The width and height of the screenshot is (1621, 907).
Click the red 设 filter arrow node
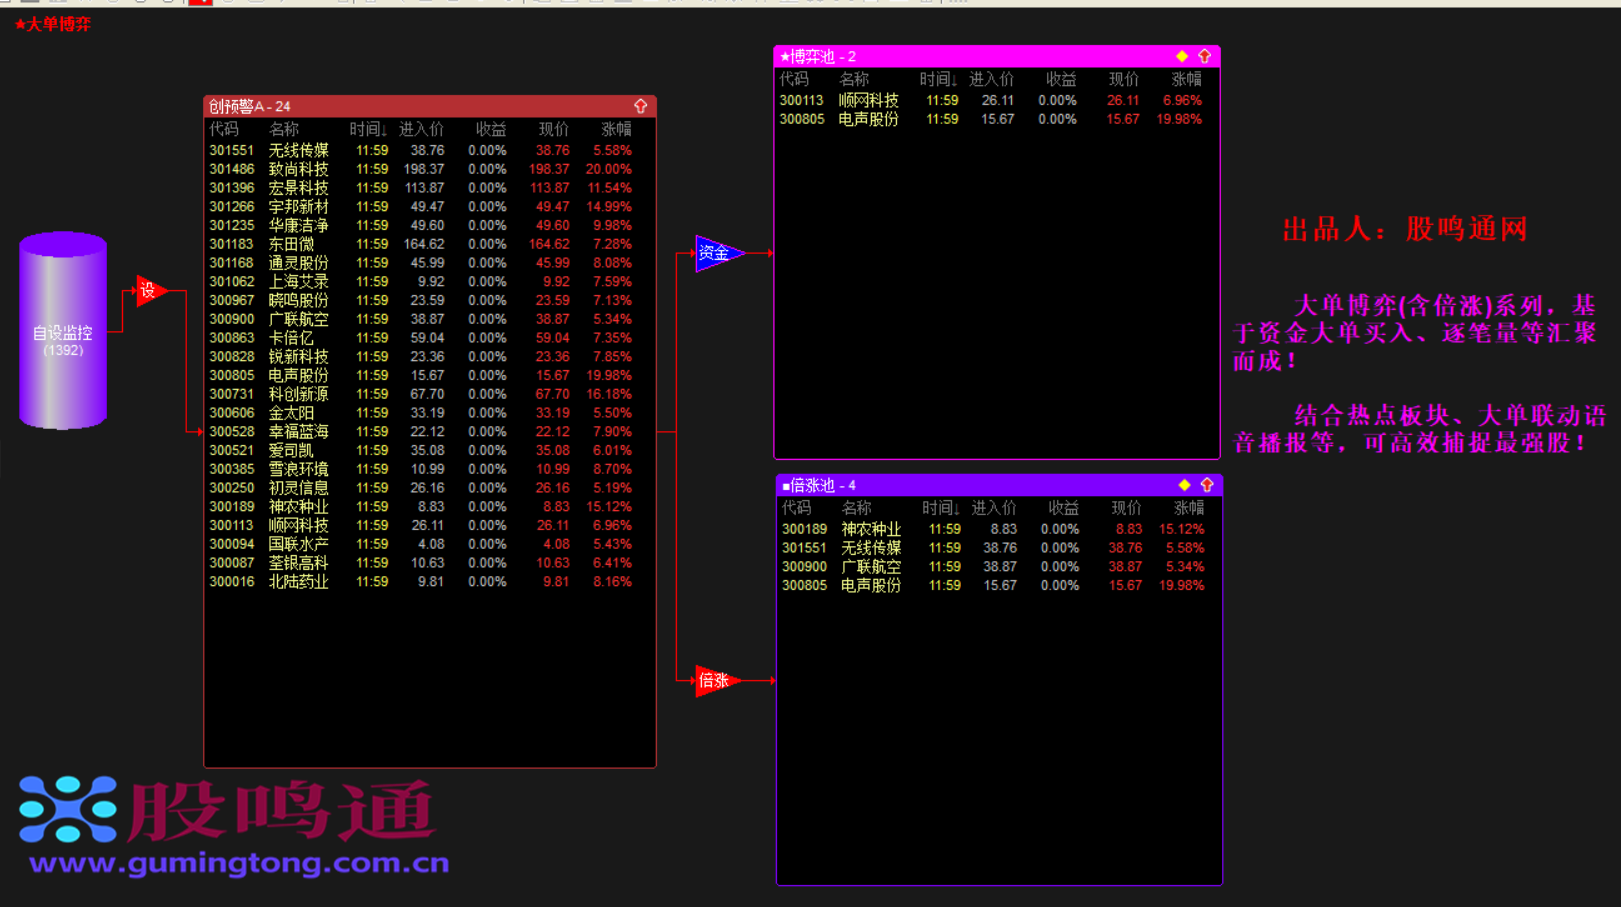pyautogui.click(x=149, y=291)
